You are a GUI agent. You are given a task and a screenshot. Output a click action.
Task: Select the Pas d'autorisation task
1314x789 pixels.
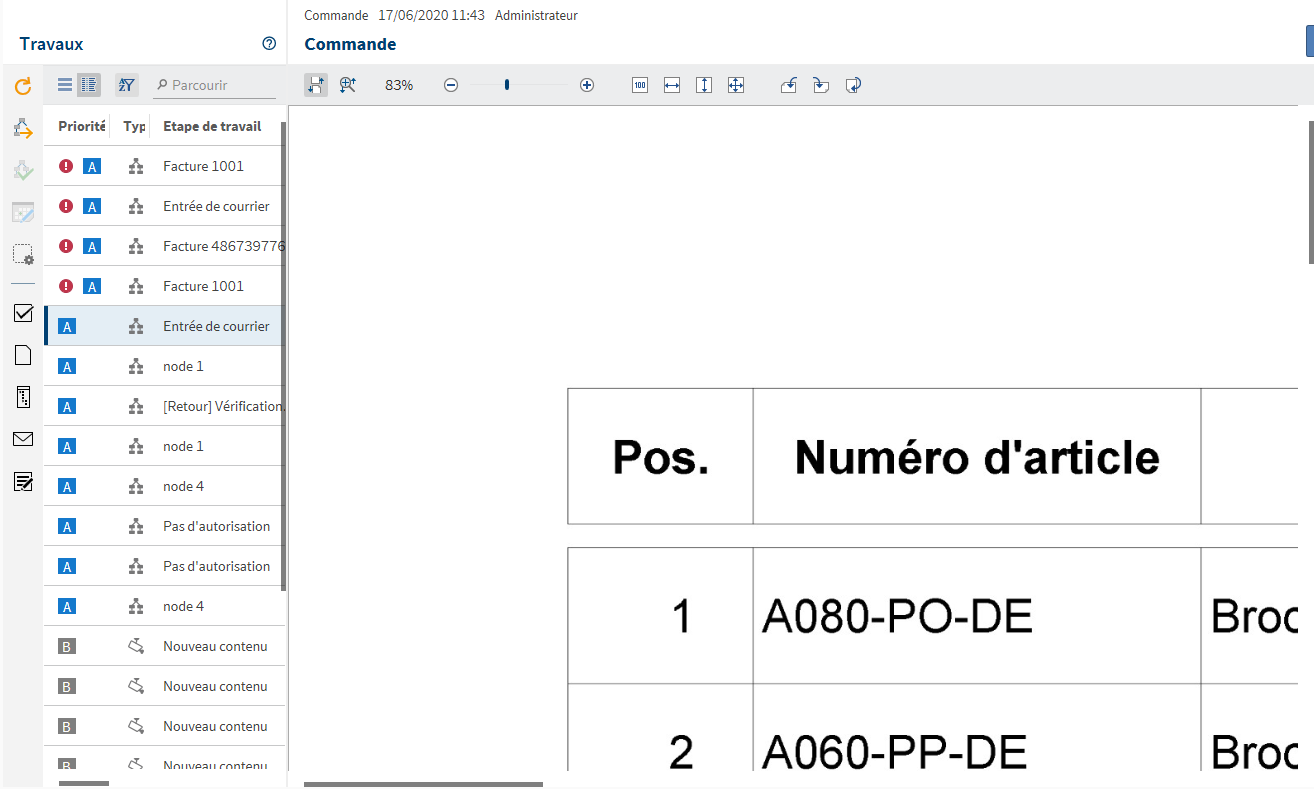click(x=216, y=526)
